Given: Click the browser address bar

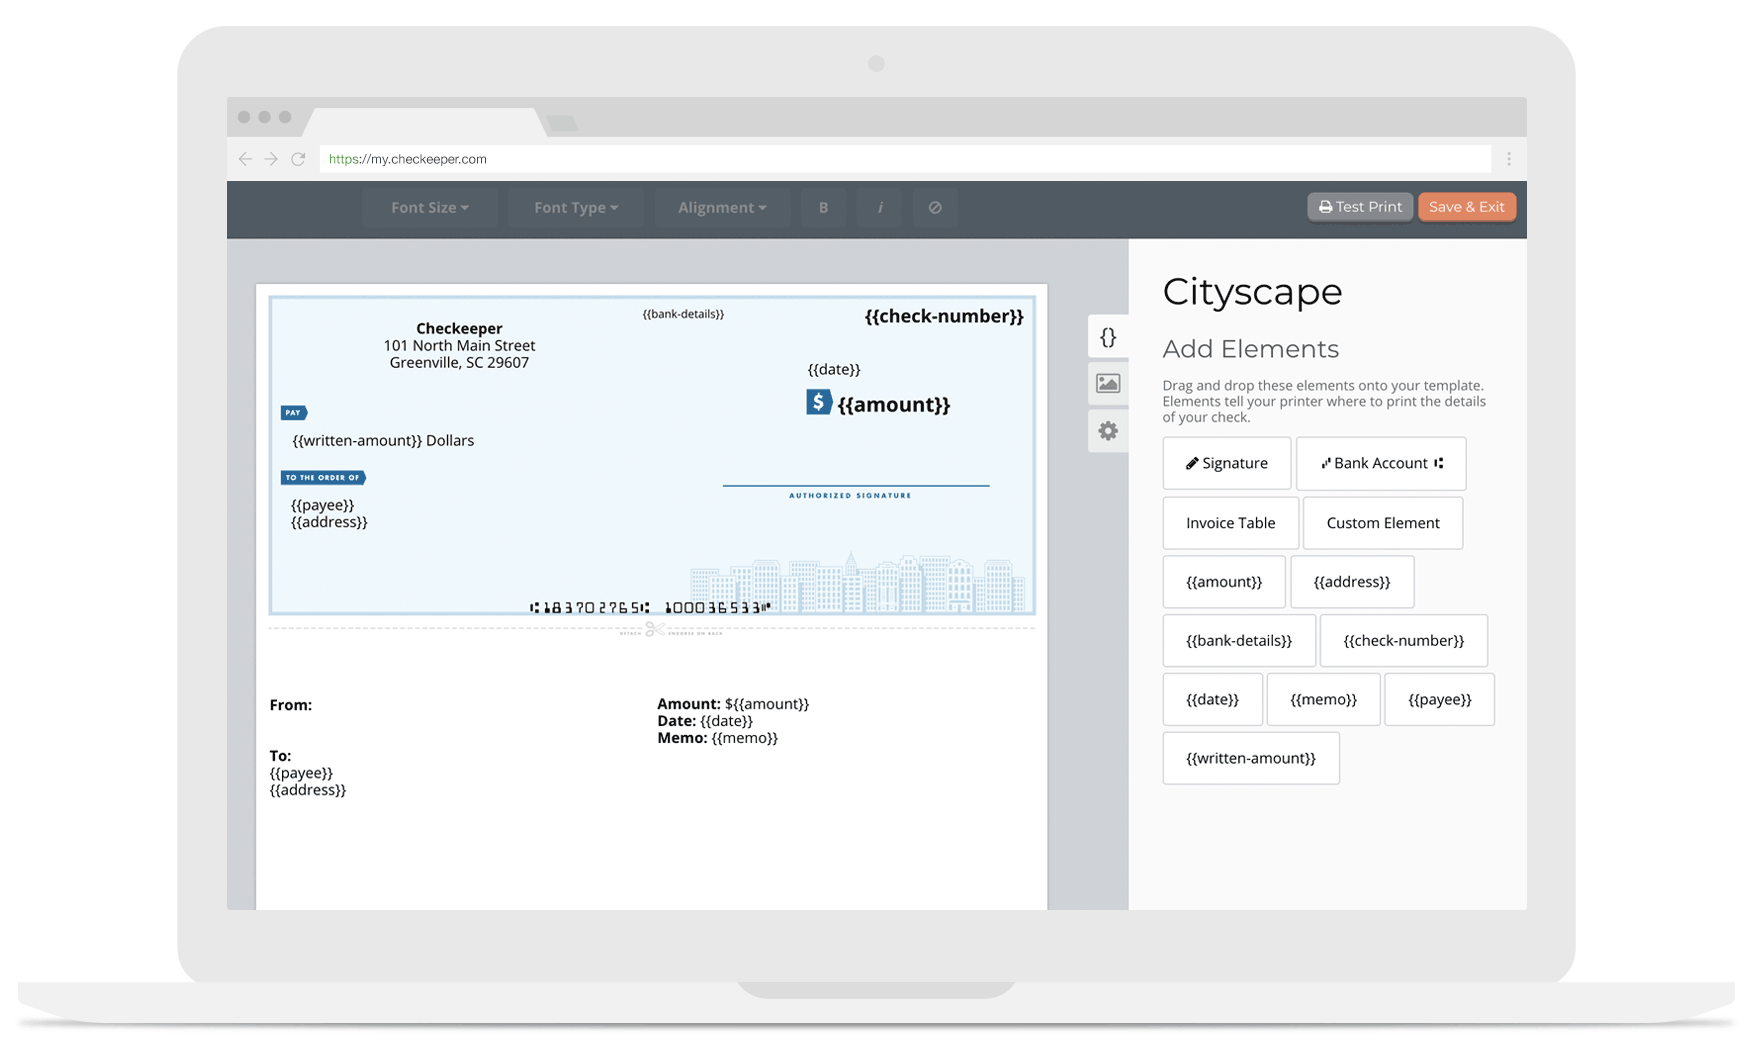Looking at the screenshot, I should 700,158.
